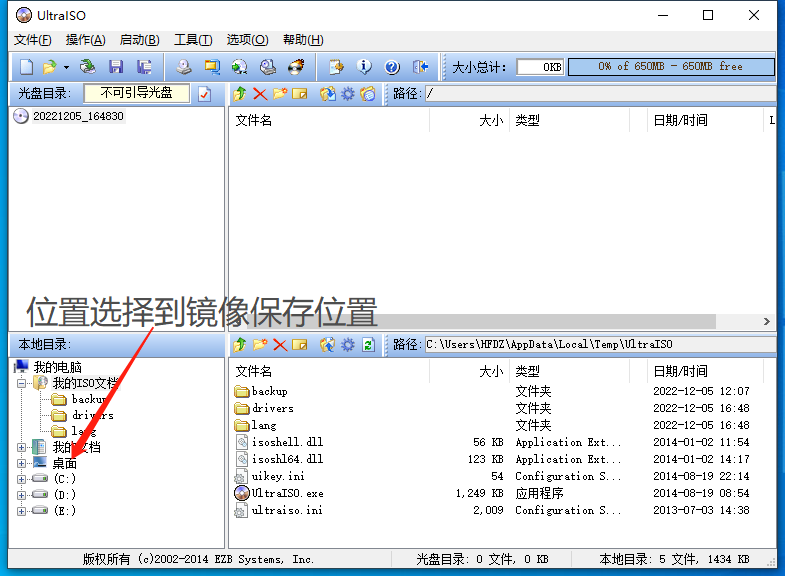The height and width of the screenshot is (576, 785).
Task: Expand the (C:) drive node
Action: 21,479
